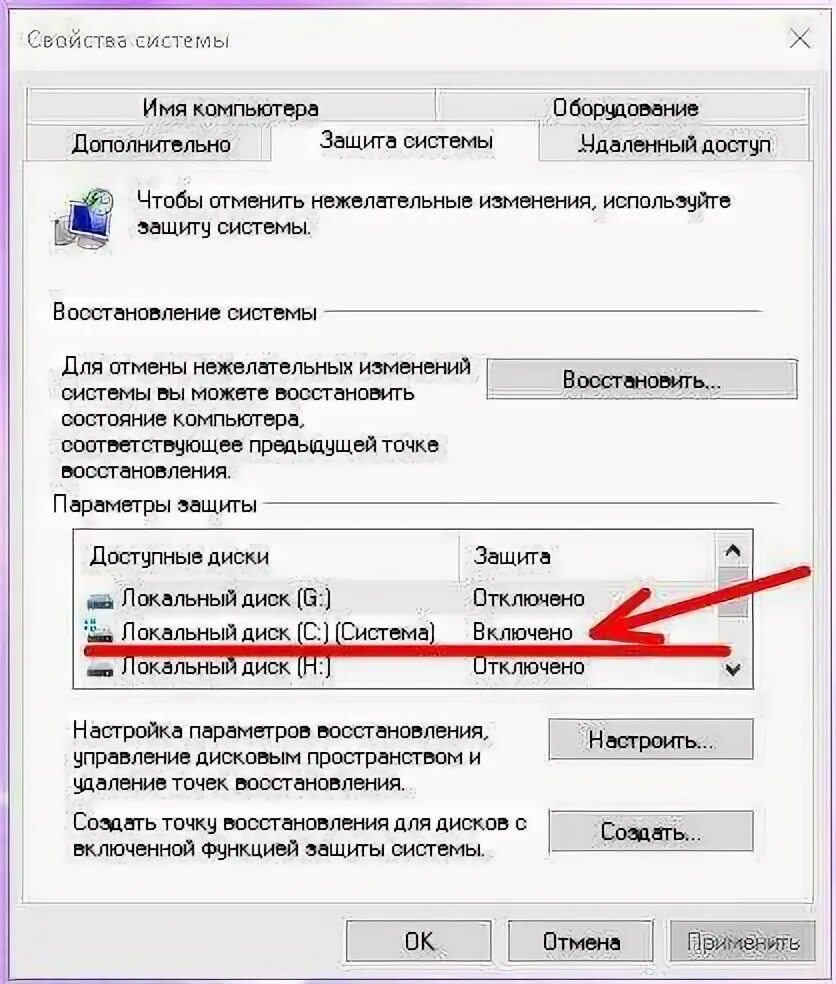Viewport: 836px width, 984px height.
Task: Click the drive list scrollbar thumb
Action: (x=733, y=594)
